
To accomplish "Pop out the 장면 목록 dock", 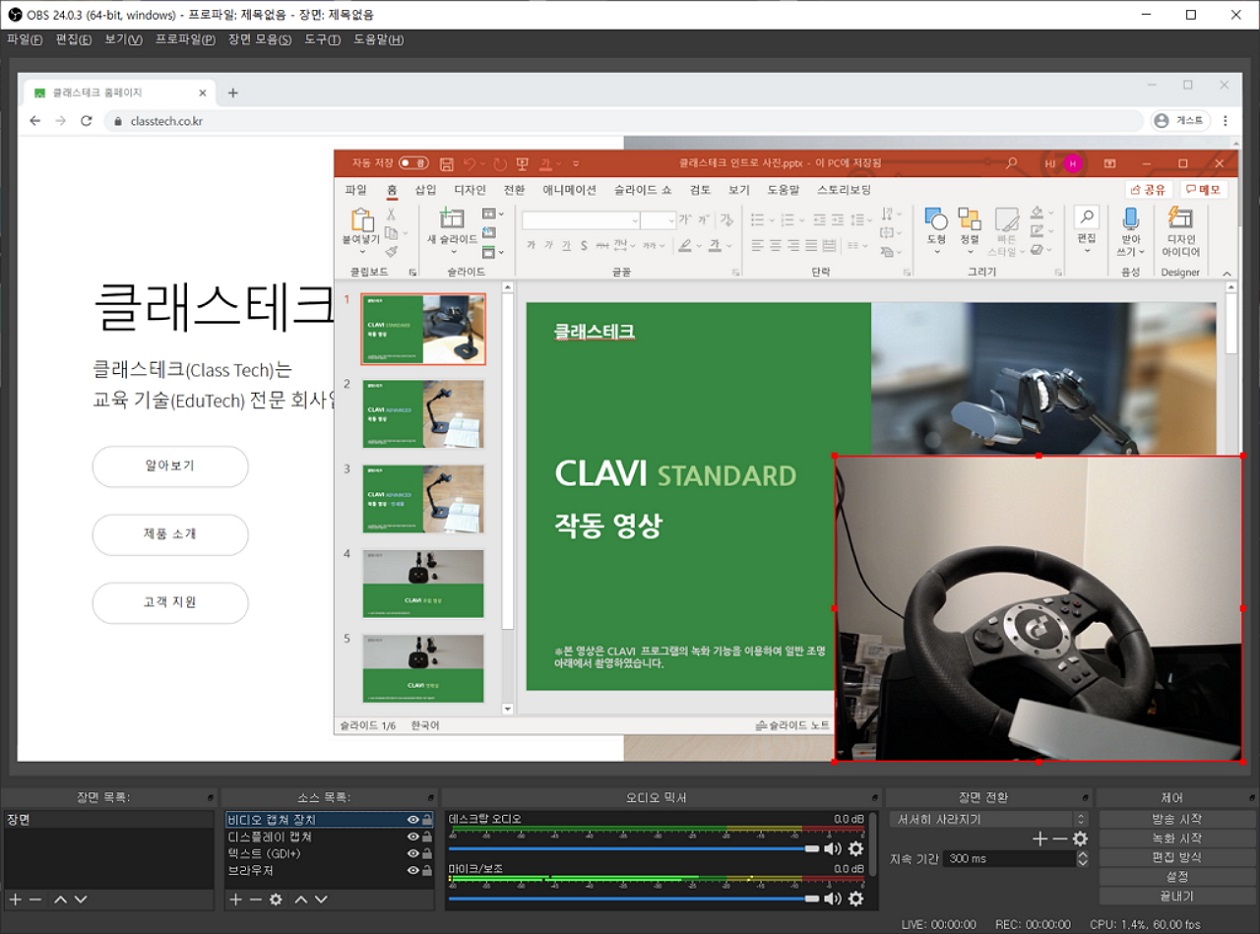I will [210, 798].
